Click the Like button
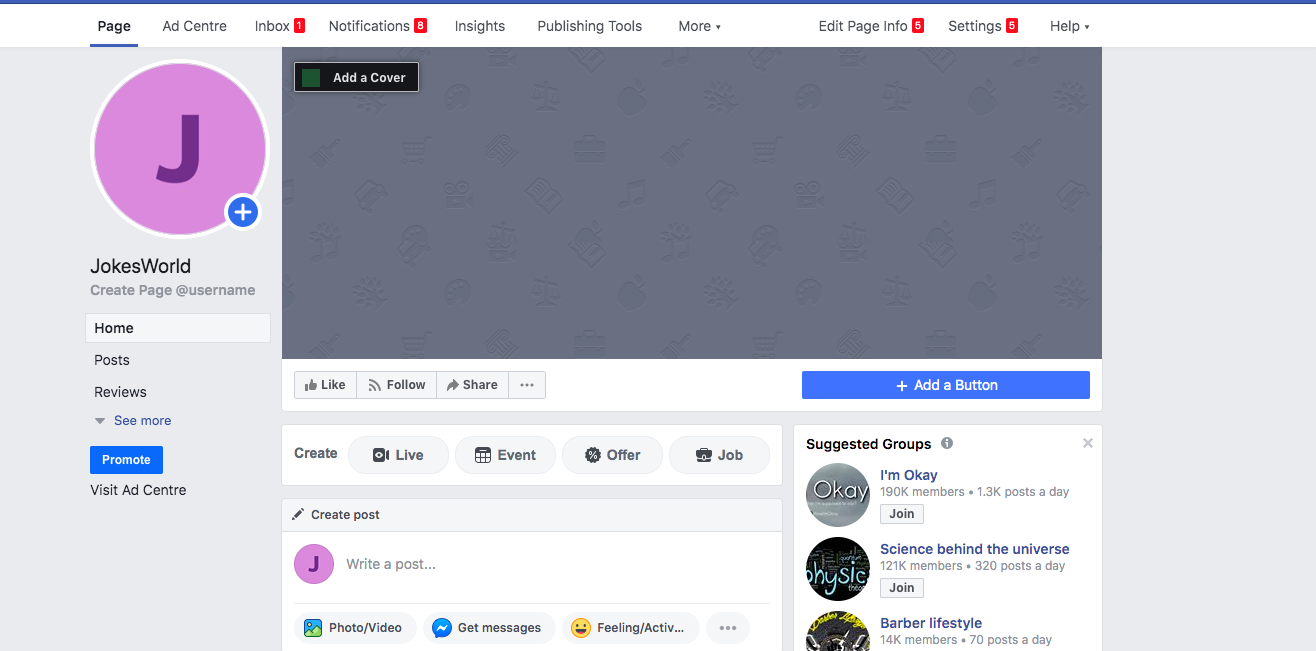This screenshot has height=651, width=1316. (x=325, y=385)
